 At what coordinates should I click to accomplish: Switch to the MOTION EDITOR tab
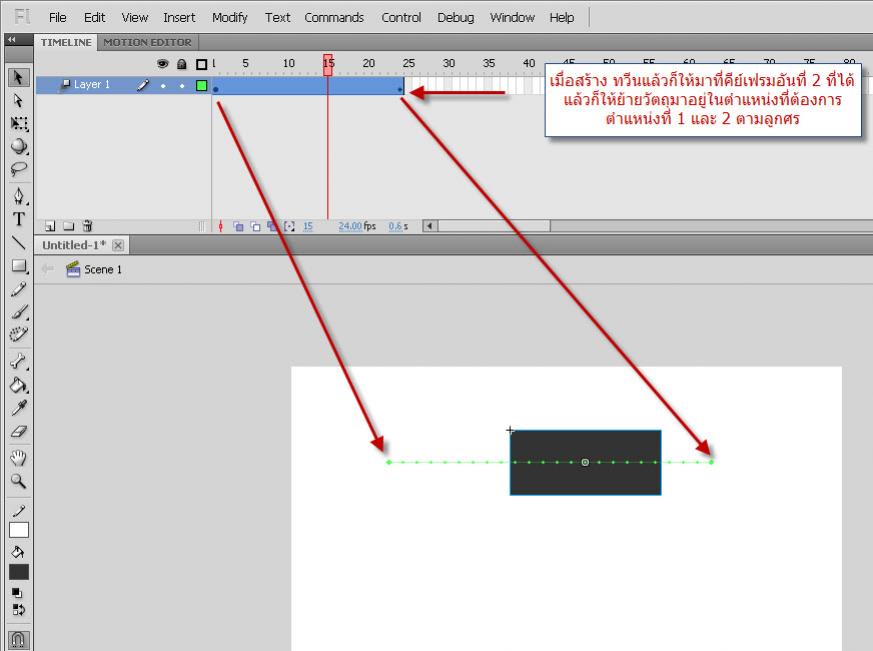[x=147, y=42]
